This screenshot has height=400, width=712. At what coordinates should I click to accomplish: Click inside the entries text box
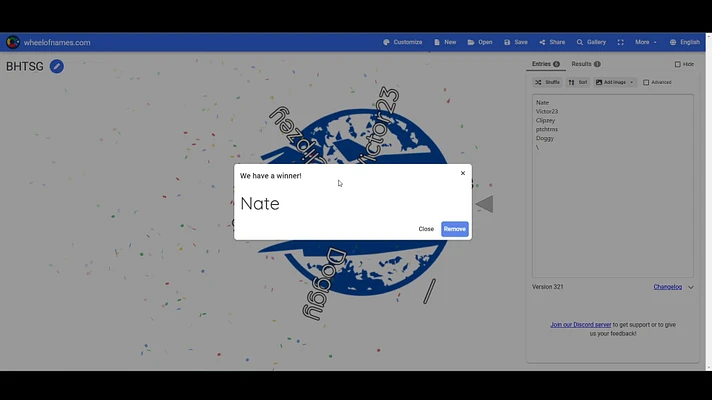point(612,200)
